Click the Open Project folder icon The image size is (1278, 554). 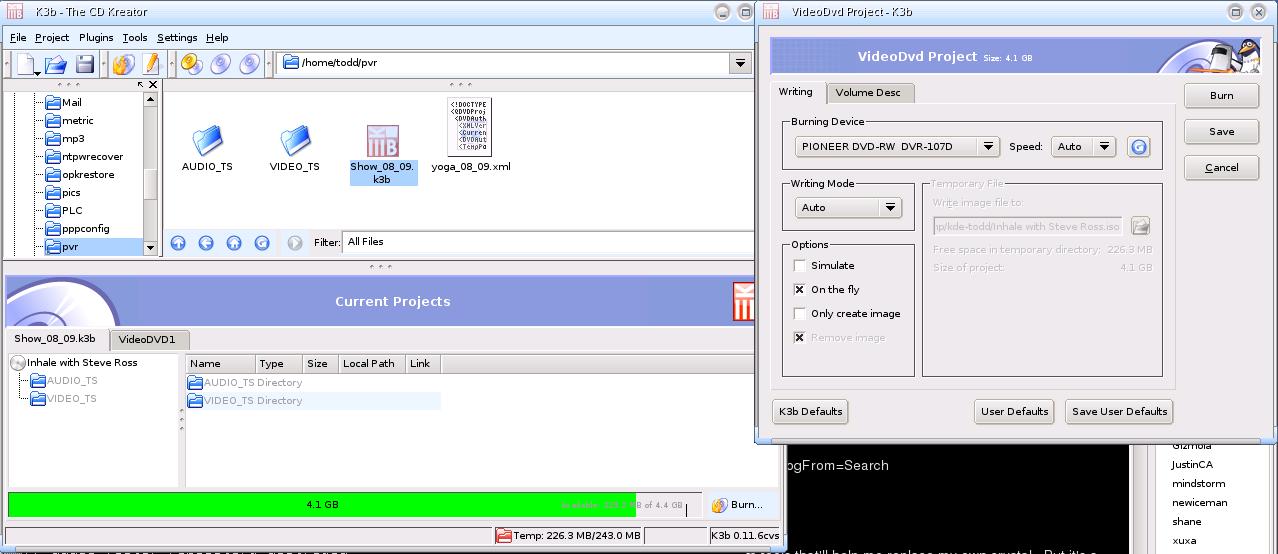coord(56,64)
